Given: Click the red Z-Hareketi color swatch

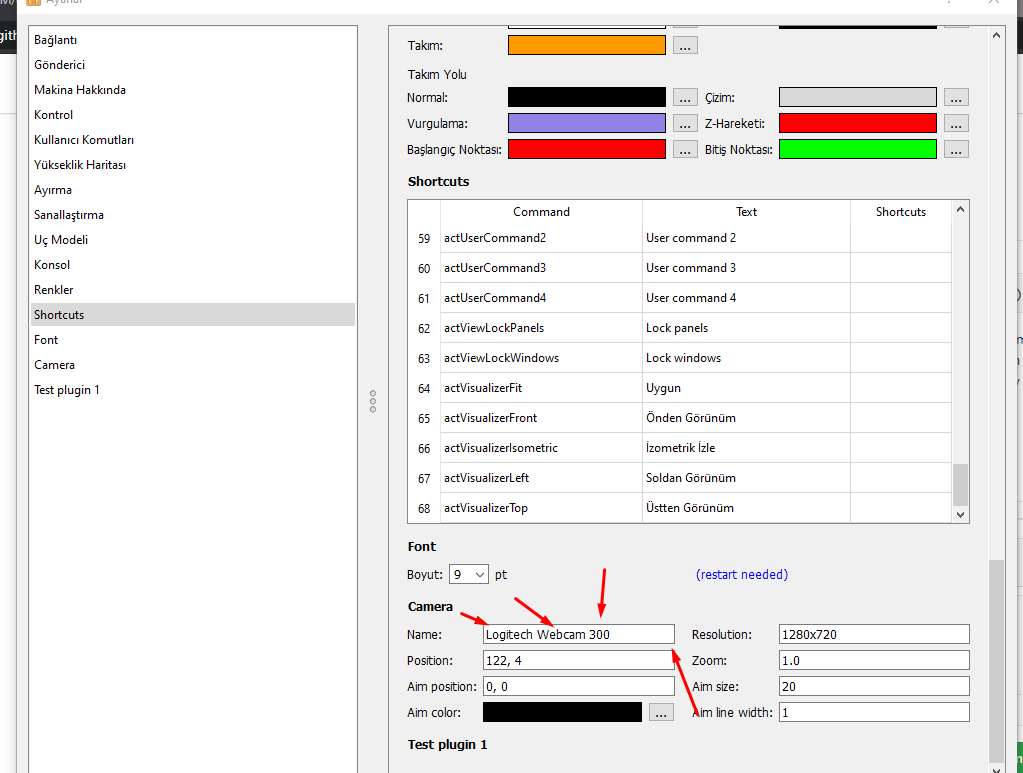Looking at the screenshot, I should tap(858, 123).
